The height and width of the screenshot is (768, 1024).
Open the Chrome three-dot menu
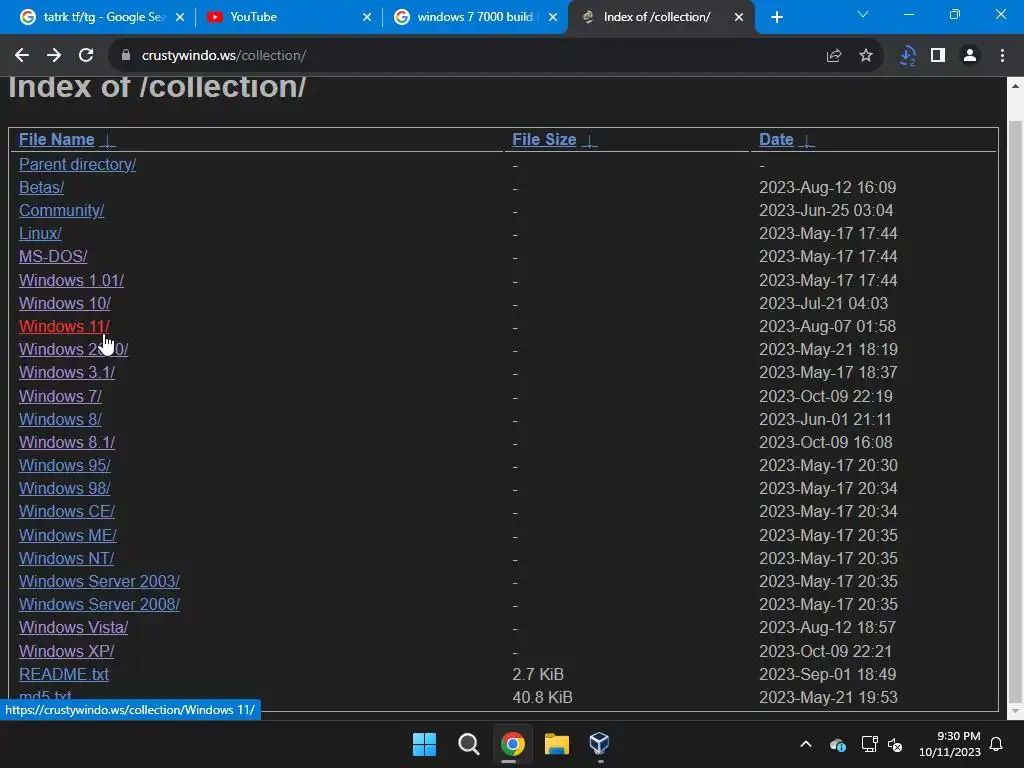tap(1002, 56)
